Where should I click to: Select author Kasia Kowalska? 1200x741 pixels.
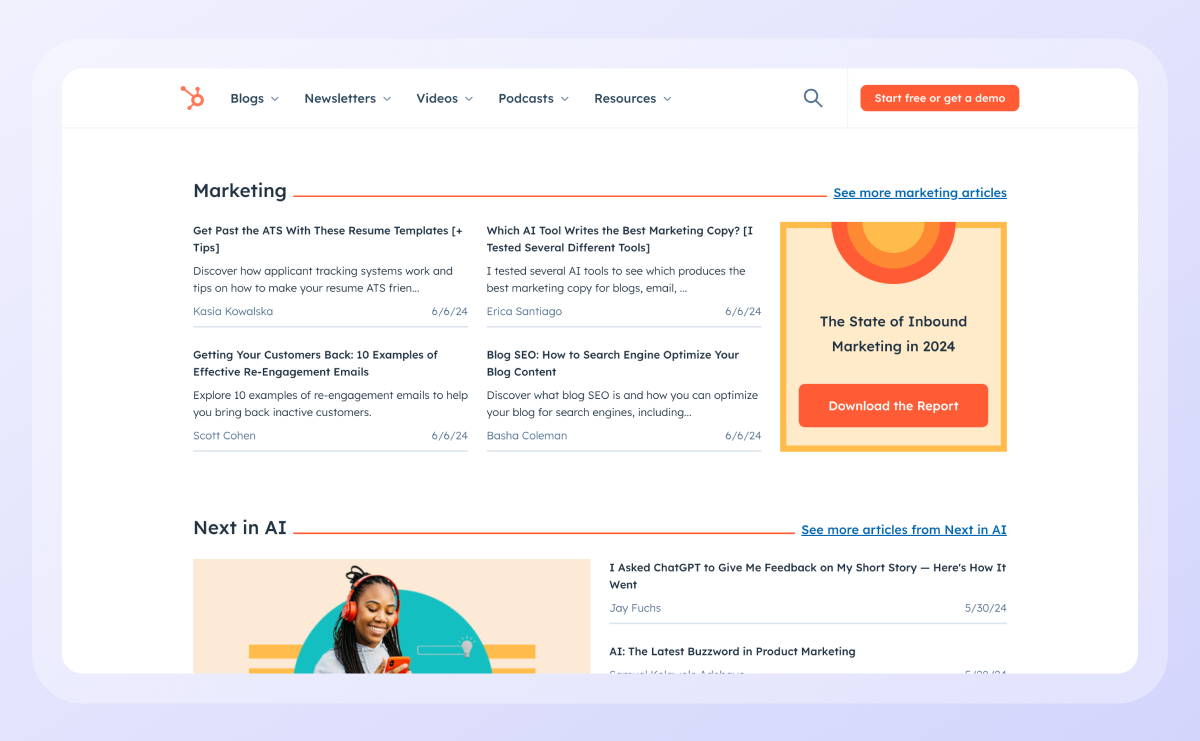233,311
